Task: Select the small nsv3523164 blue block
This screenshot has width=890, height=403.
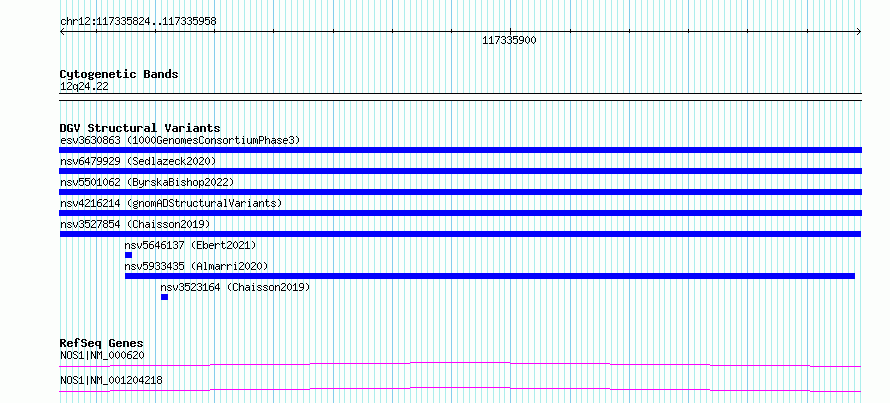Action: click(x=165, y=297)
